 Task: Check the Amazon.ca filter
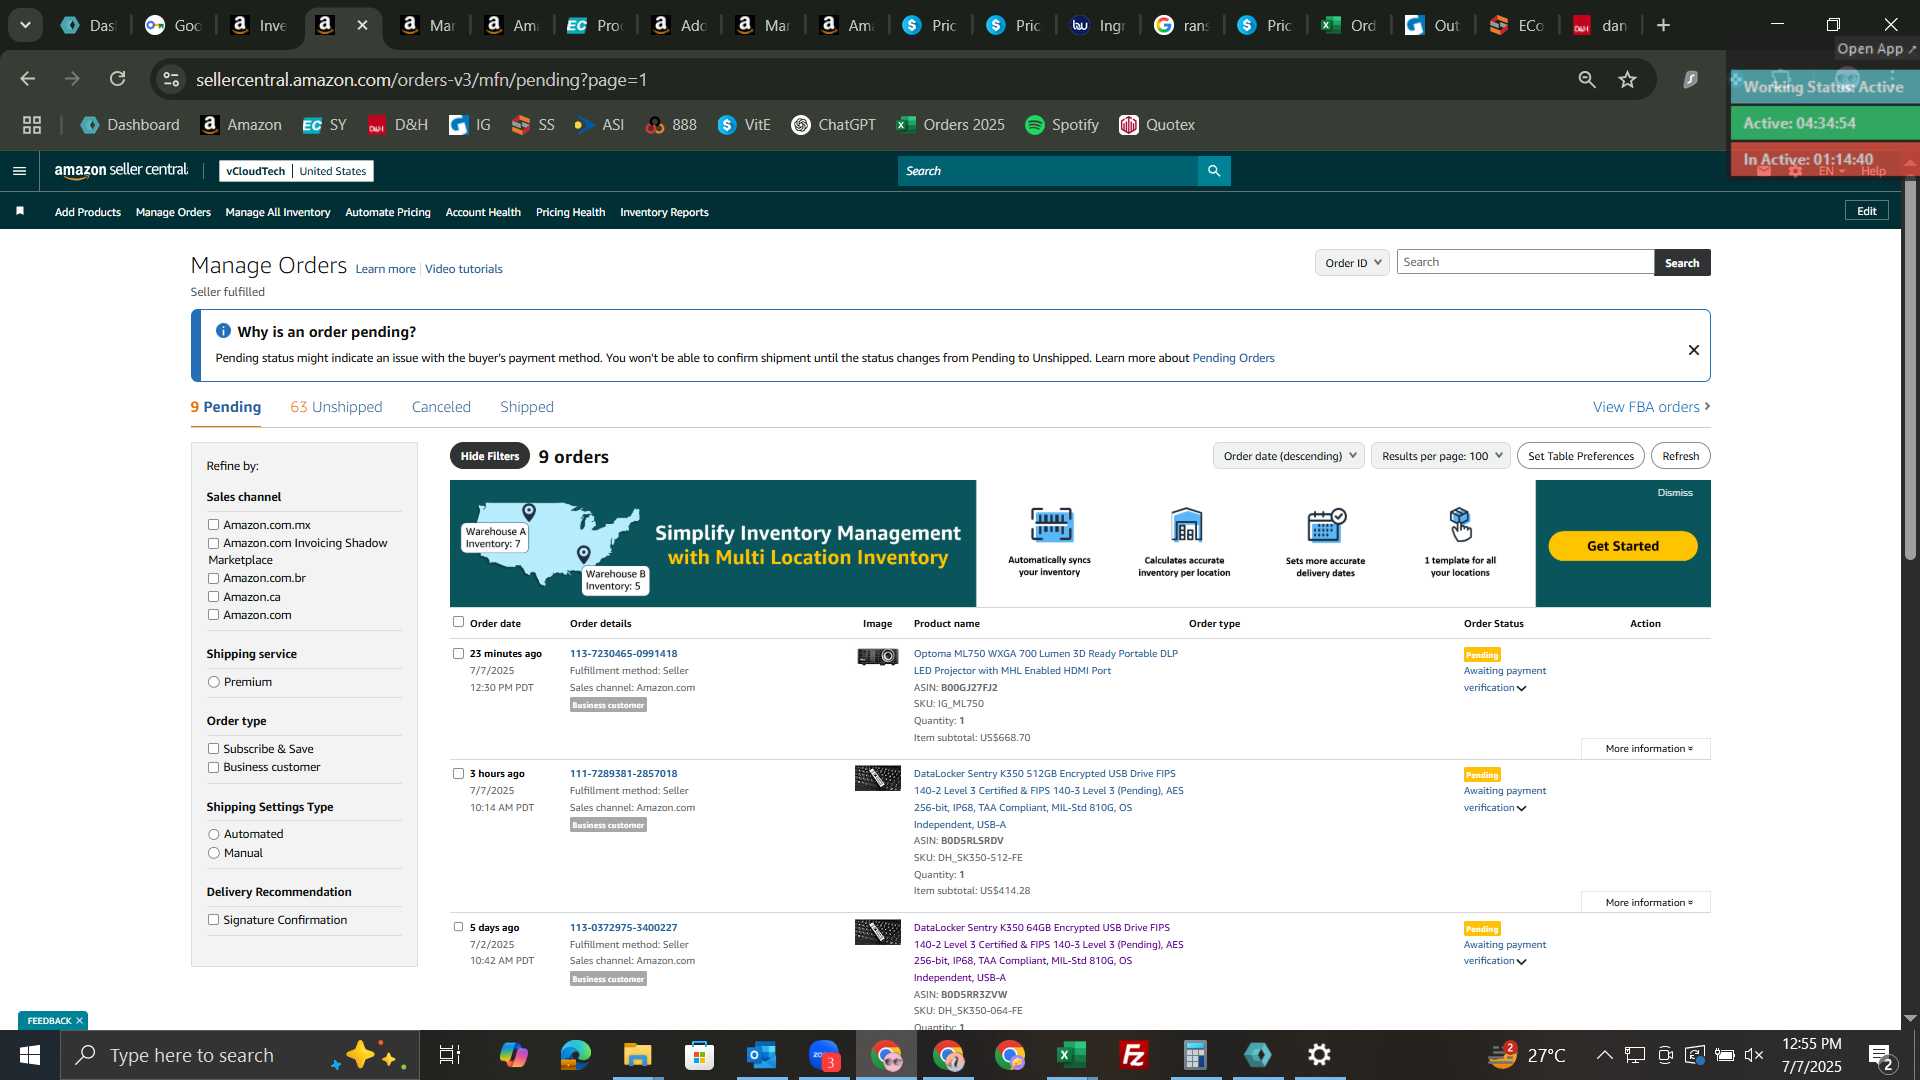point(213,597)
